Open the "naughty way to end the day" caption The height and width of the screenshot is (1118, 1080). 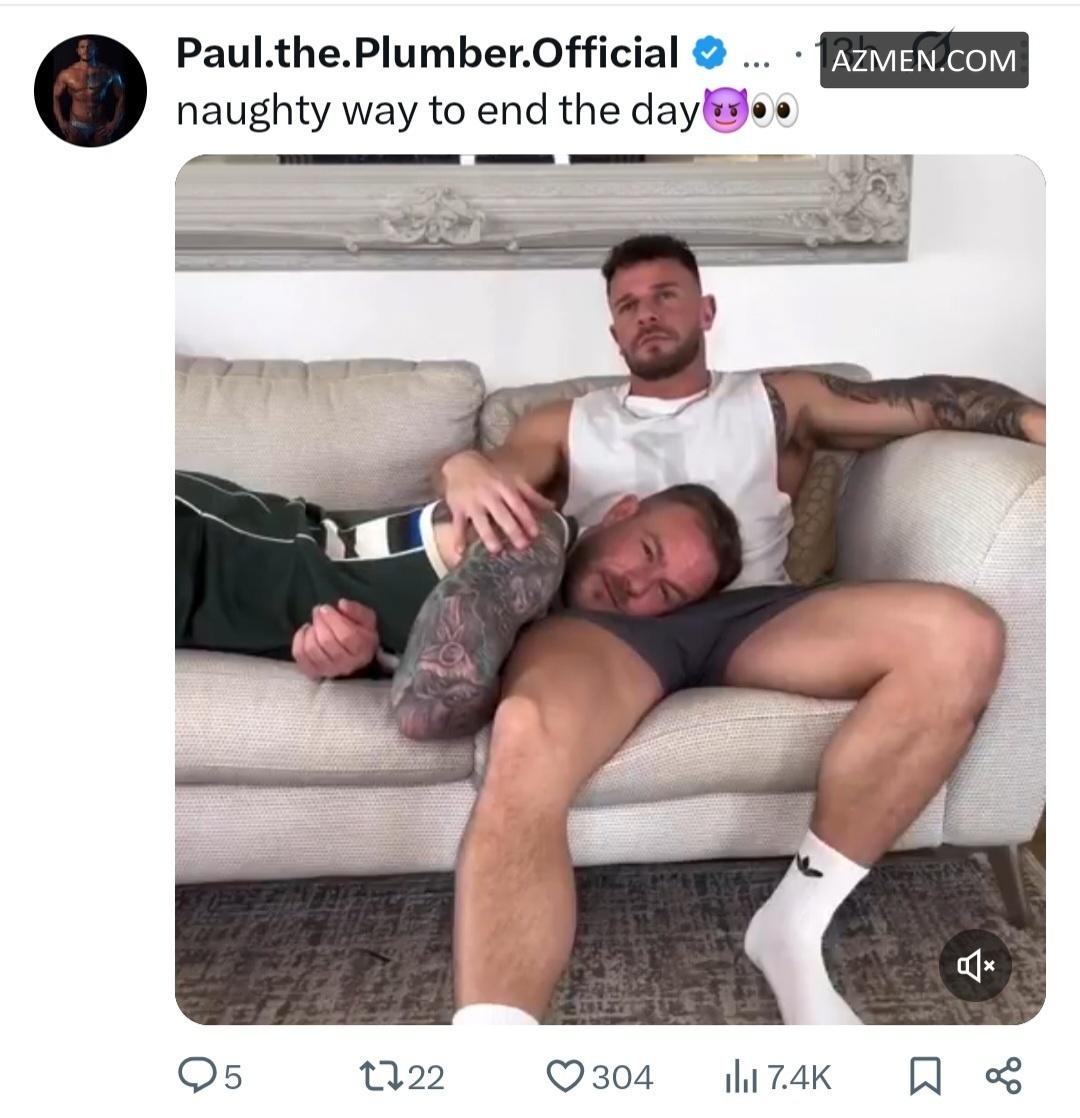pos(437,112)
